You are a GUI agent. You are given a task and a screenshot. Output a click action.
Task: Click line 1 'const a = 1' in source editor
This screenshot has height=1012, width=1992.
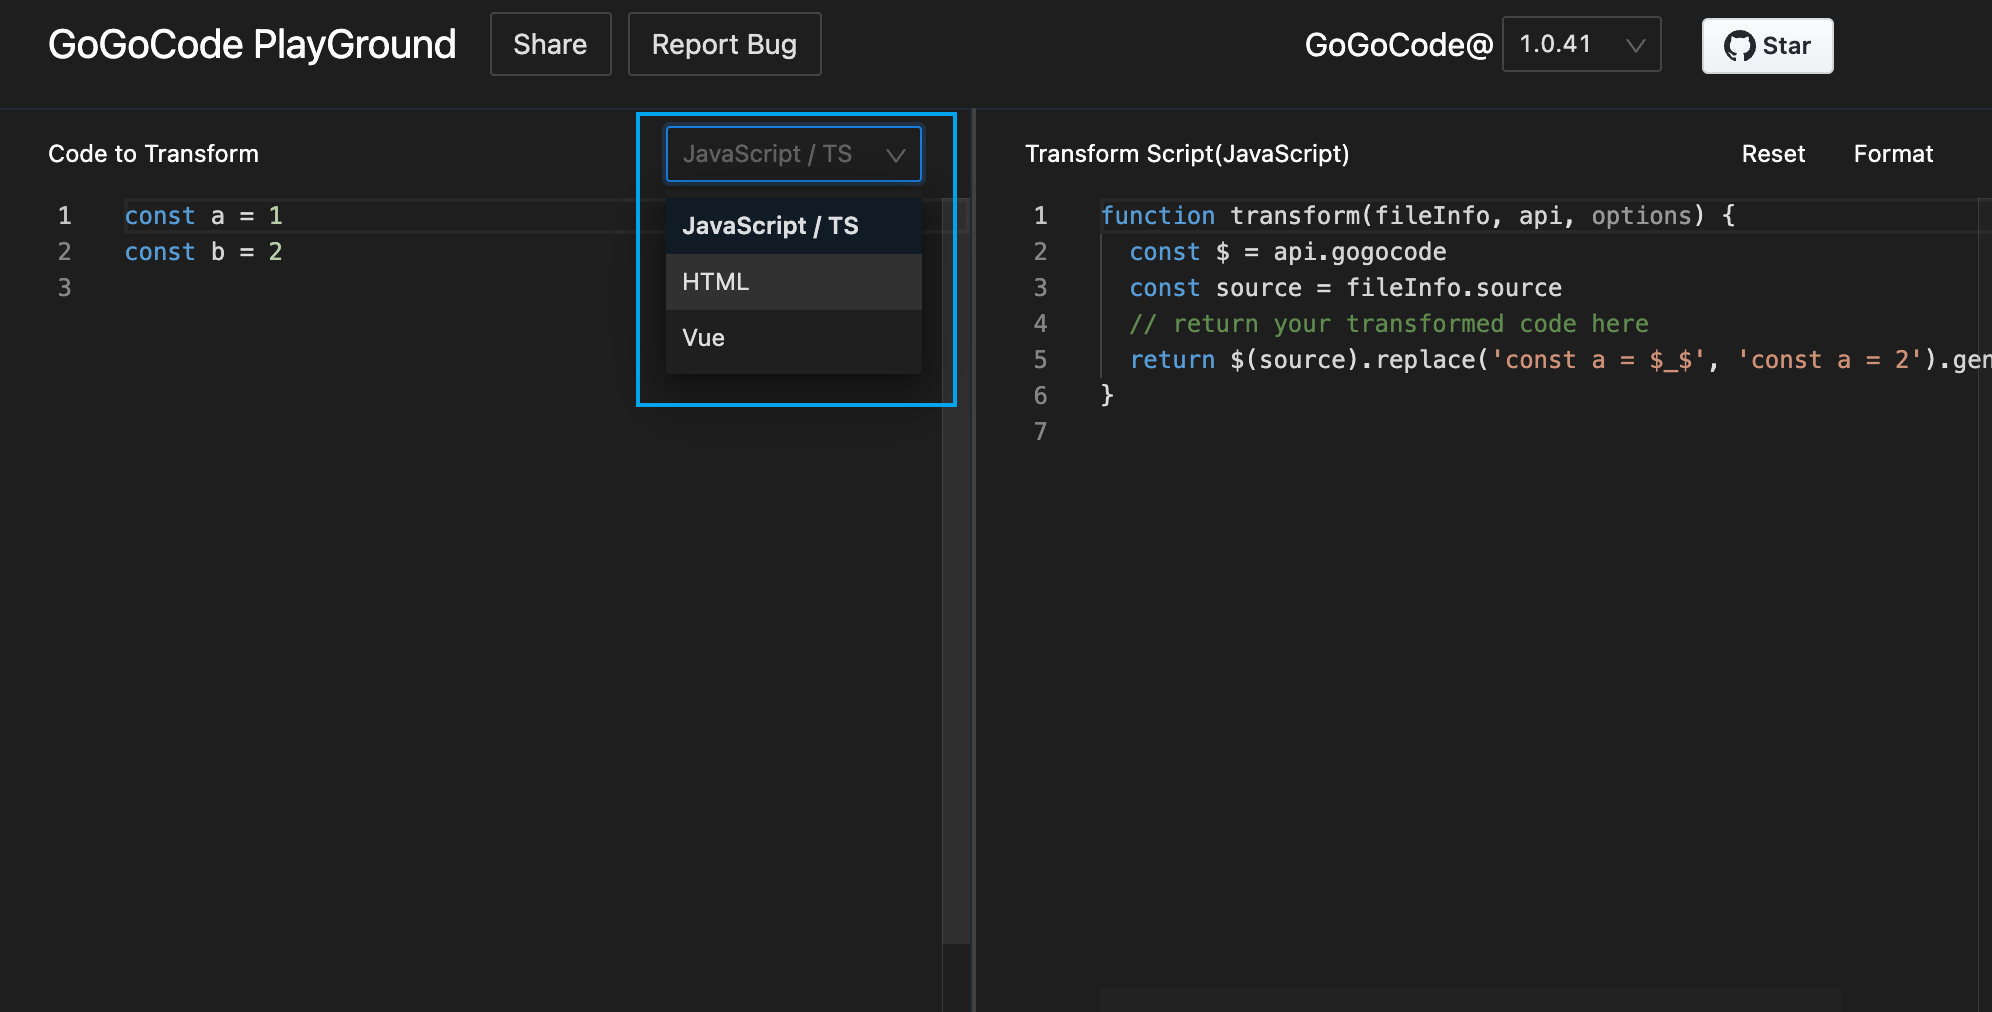point(204,216)
